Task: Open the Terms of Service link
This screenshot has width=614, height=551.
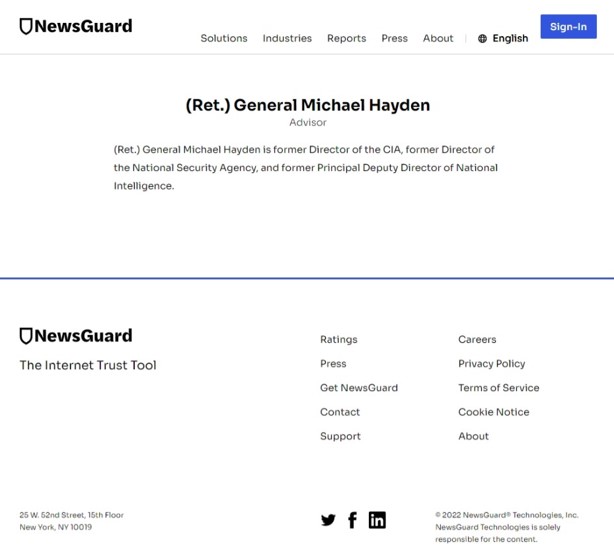Action: (498, 388)
